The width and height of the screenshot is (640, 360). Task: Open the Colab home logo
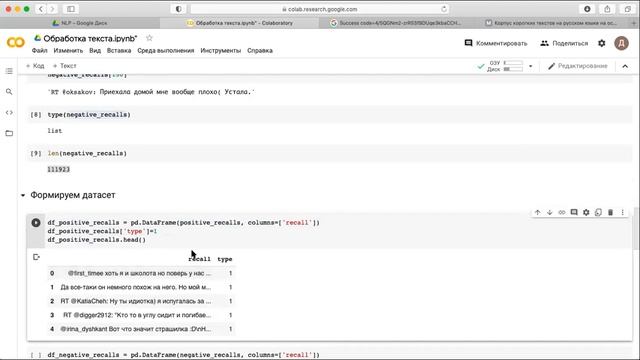click(16, 42)
